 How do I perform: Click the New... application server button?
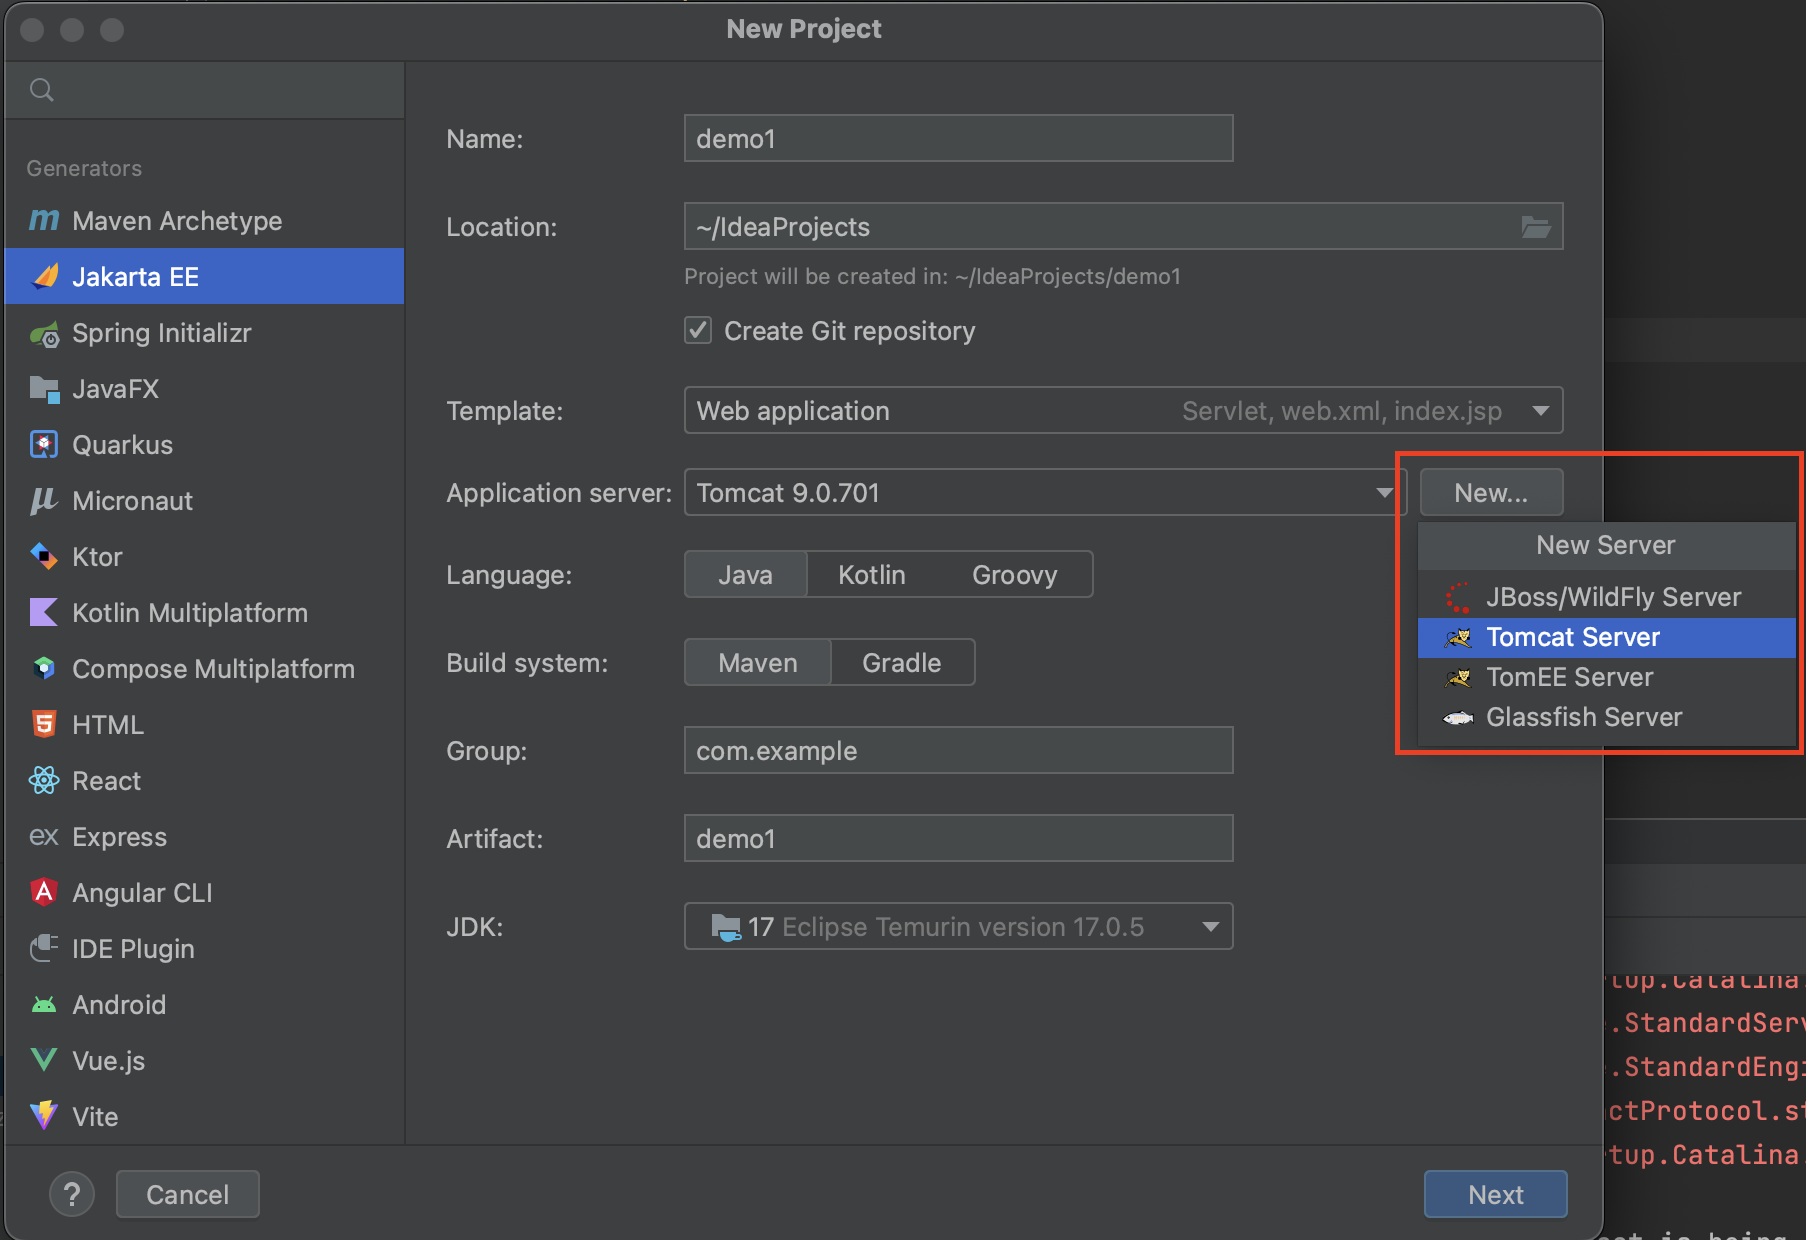click(1491, 493)
